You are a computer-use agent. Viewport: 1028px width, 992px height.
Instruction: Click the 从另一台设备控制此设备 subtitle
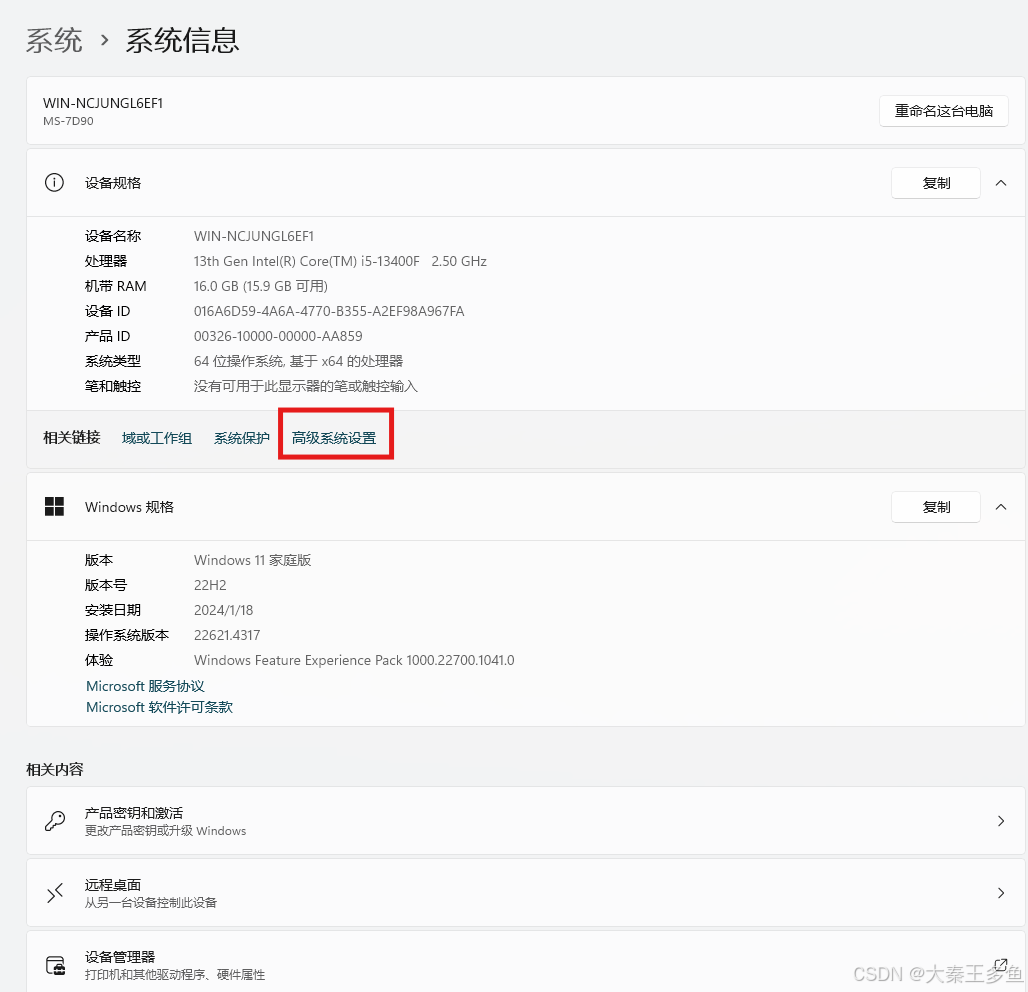pyautogui.click(x=151, y=903)
